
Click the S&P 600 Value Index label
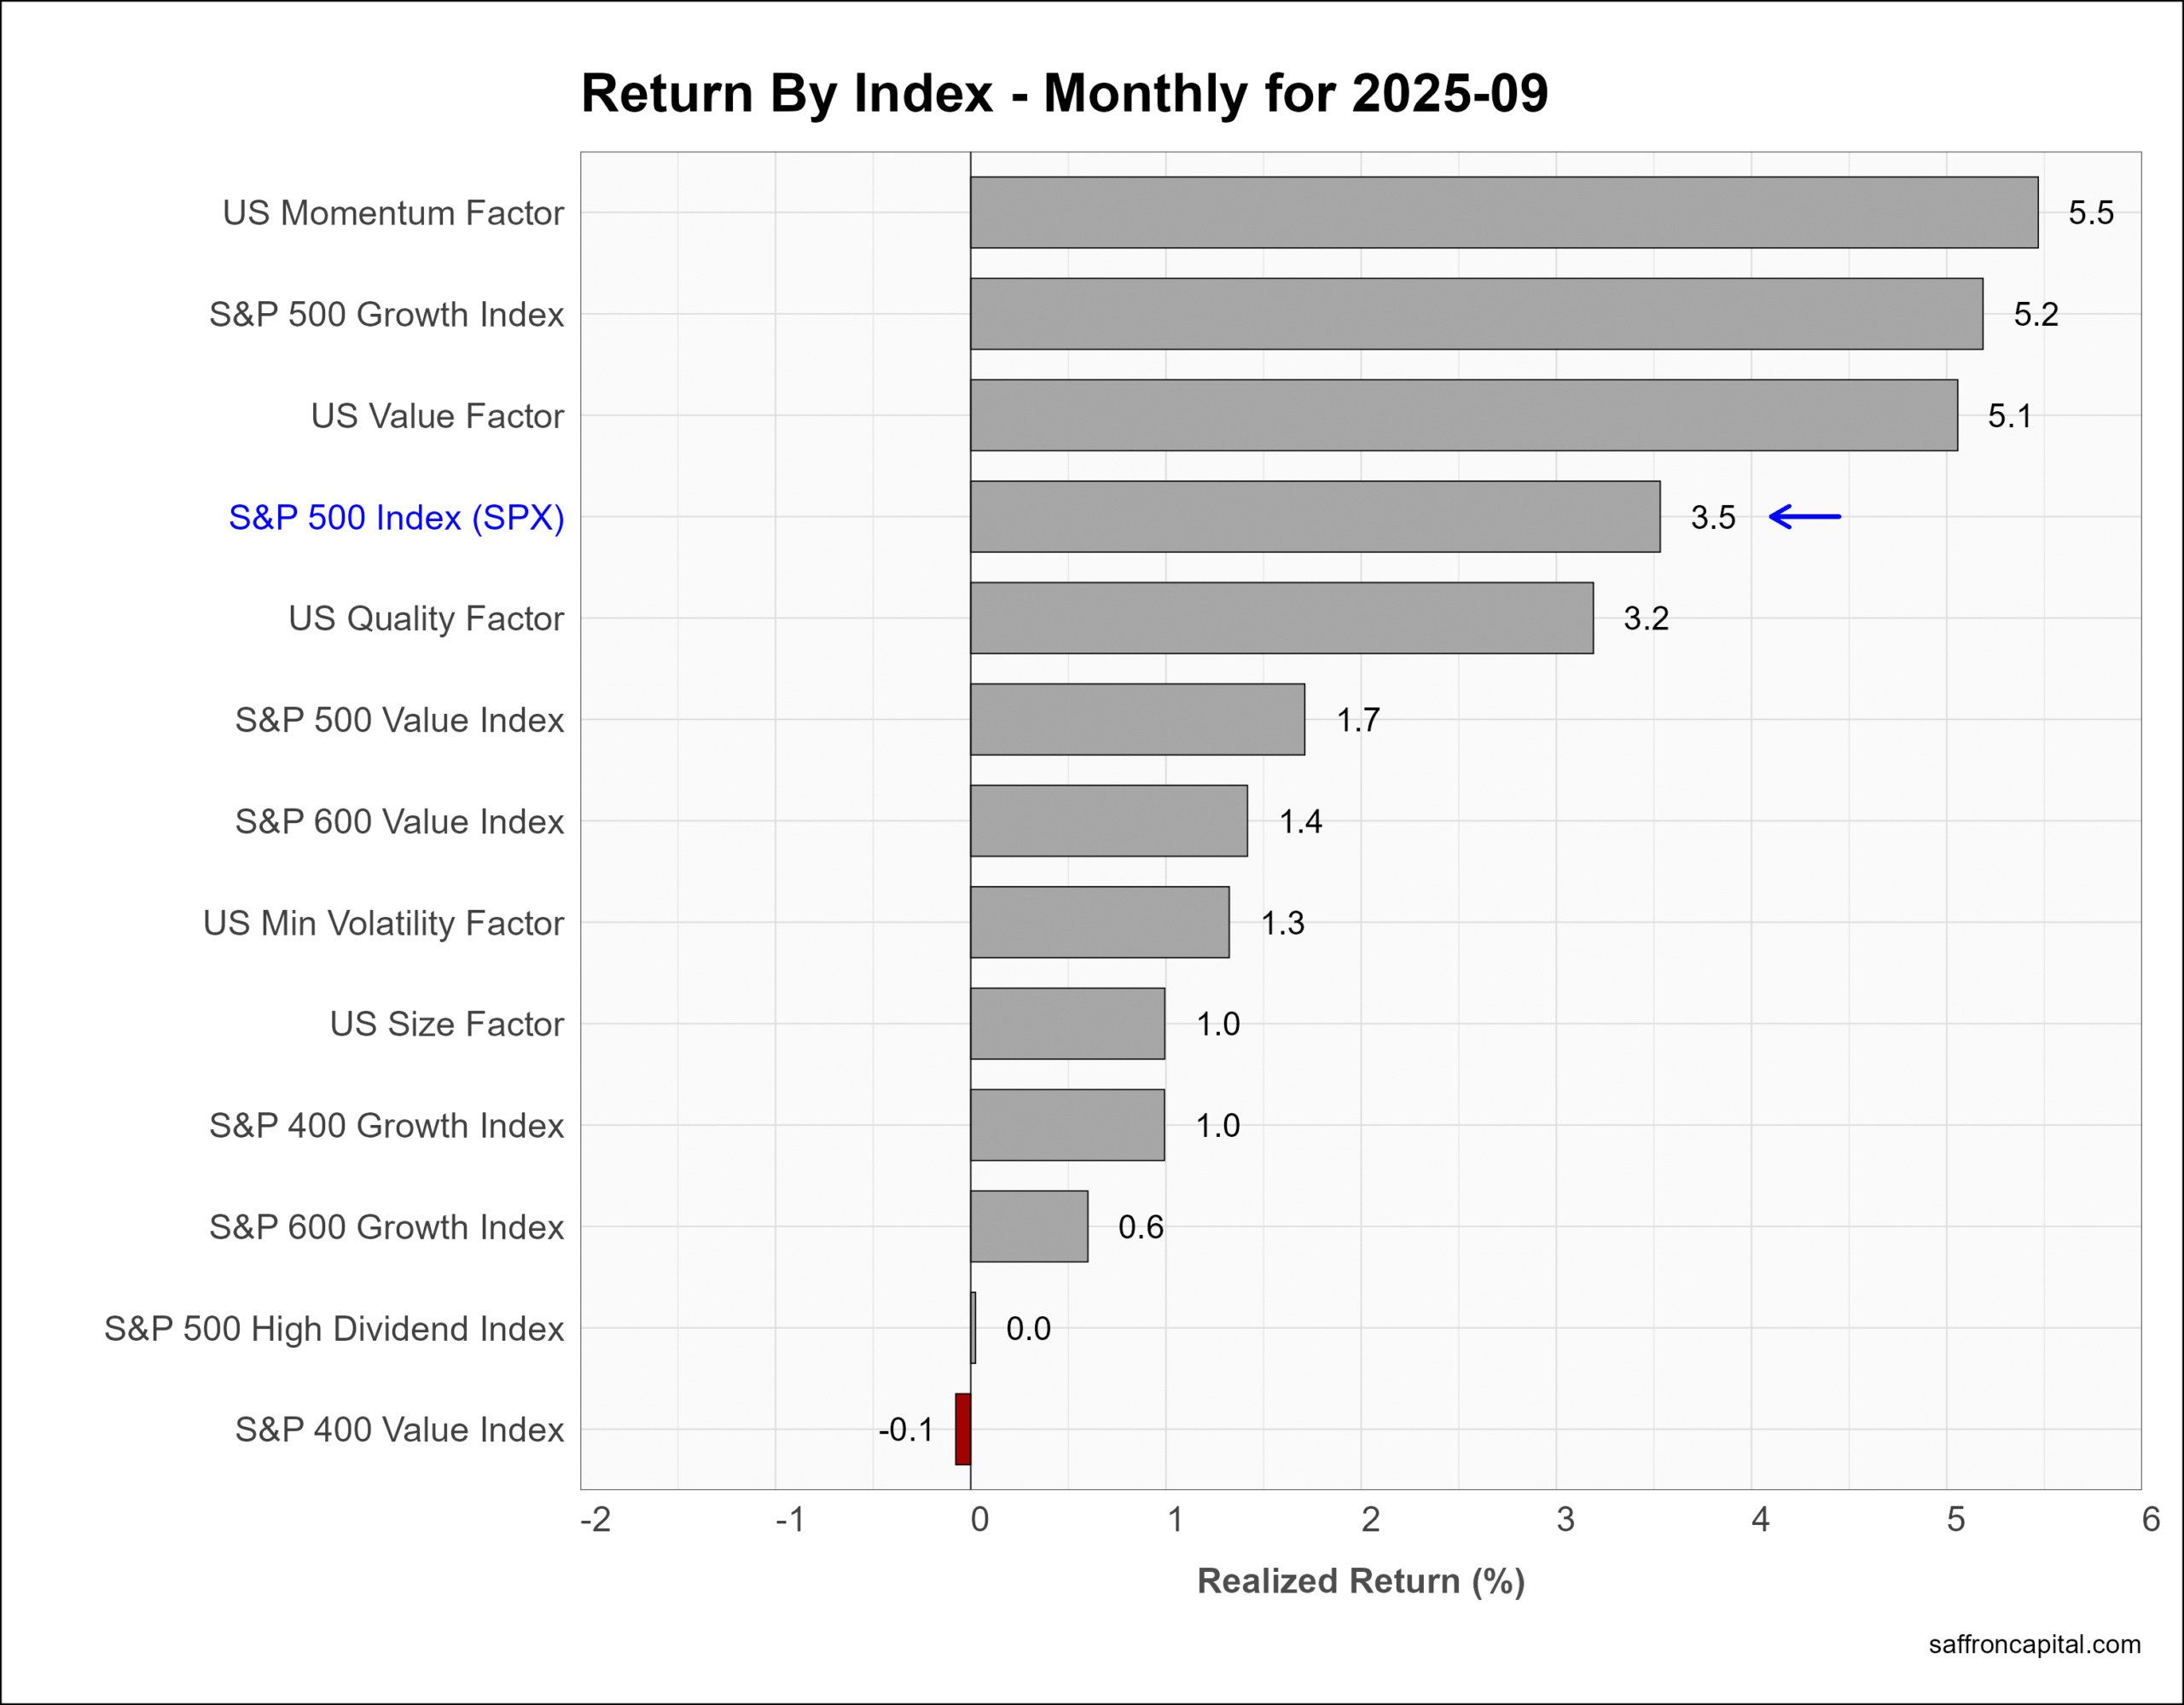[x=399, y=821]
